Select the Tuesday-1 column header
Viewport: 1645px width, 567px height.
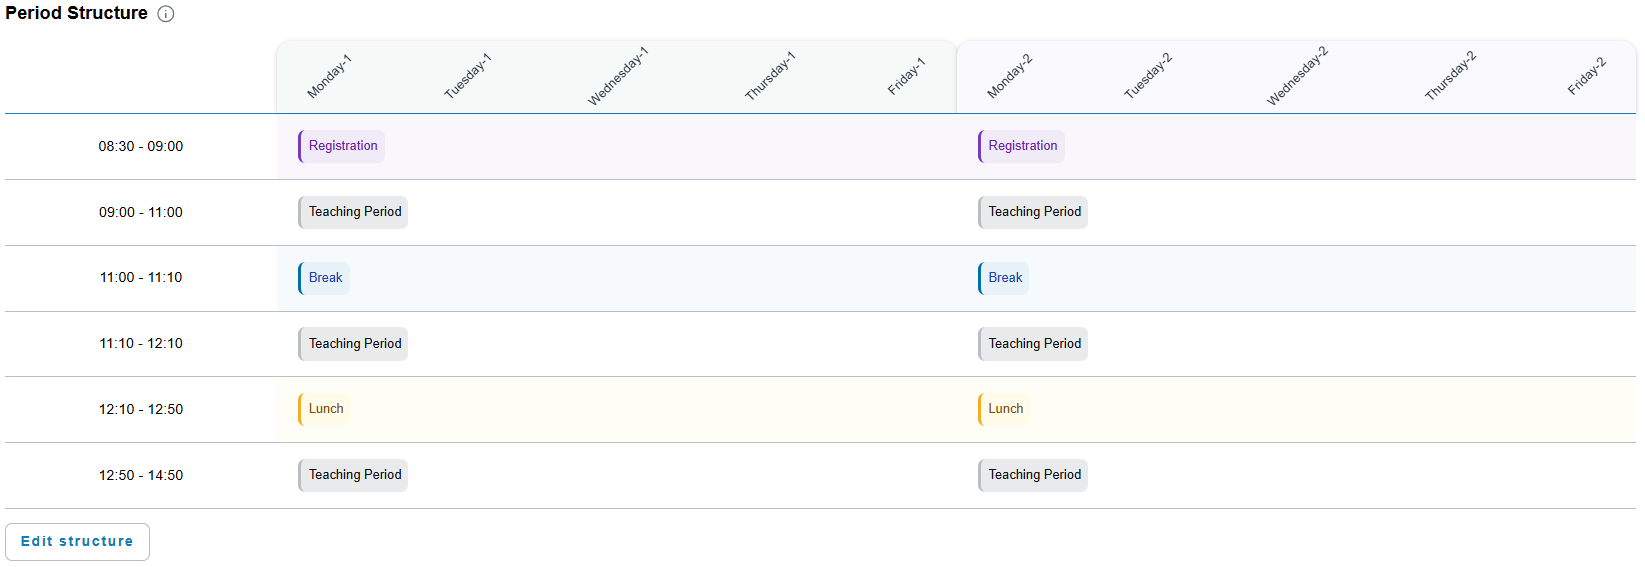467,76
